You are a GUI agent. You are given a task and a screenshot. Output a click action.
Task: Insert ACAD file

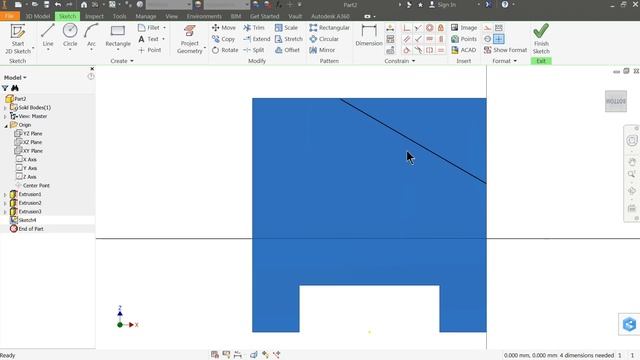[464, 50]
